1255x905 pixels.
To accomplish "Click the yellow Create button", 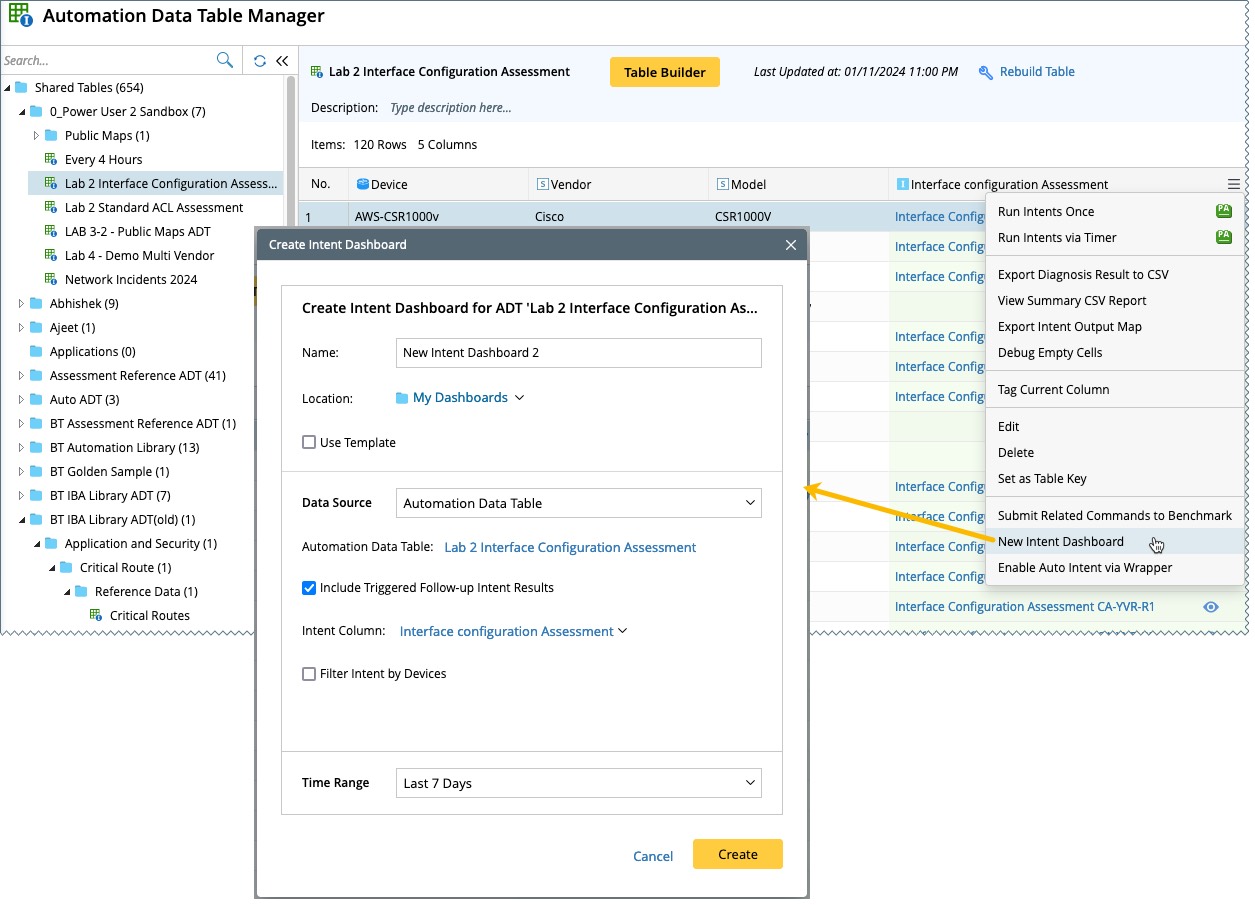I will (737, 854).
